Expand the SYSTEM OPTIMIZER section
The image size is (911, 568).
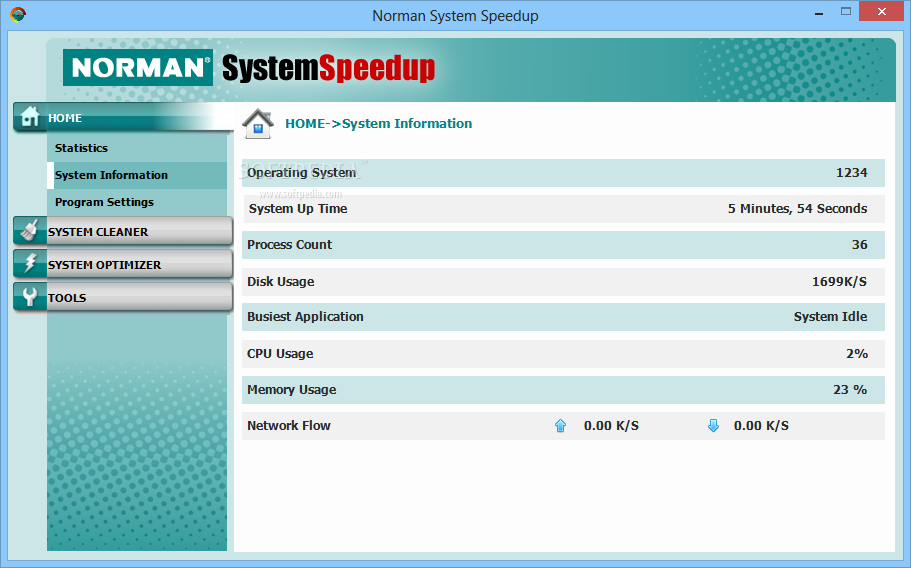[x=123, y=264]
